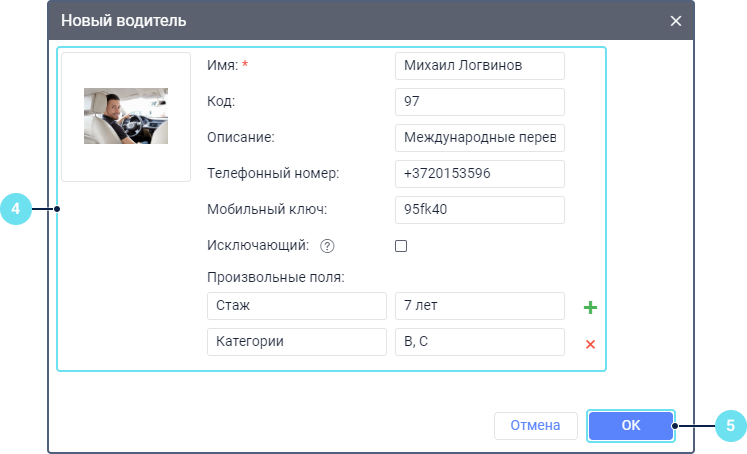Remove the Категории custom field with red cross

pyautogui.click(x=590, y=344)
